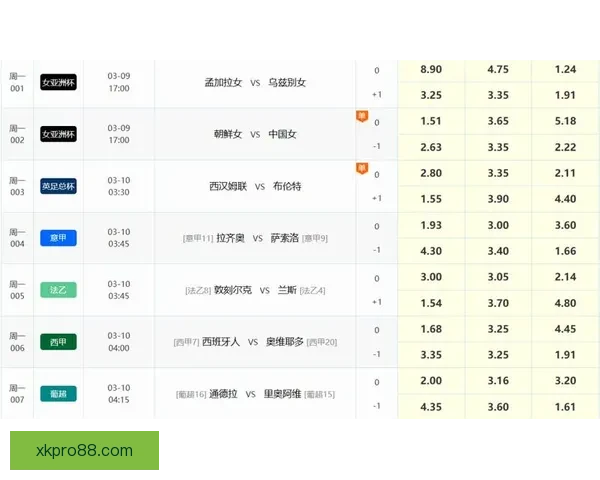Open 里奥阿维 team link

click(282, 394)
